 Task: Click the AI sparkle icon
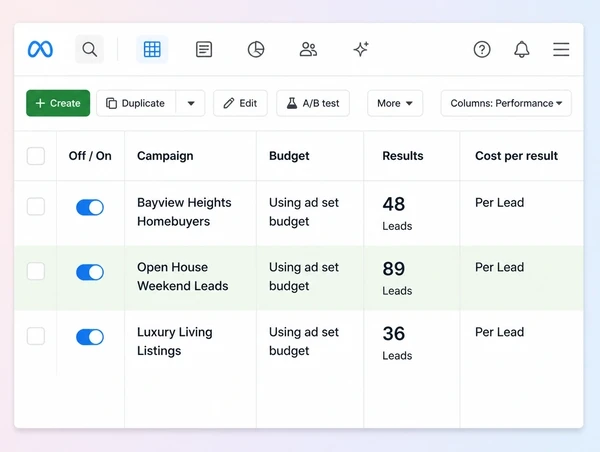tap(360, 49)
